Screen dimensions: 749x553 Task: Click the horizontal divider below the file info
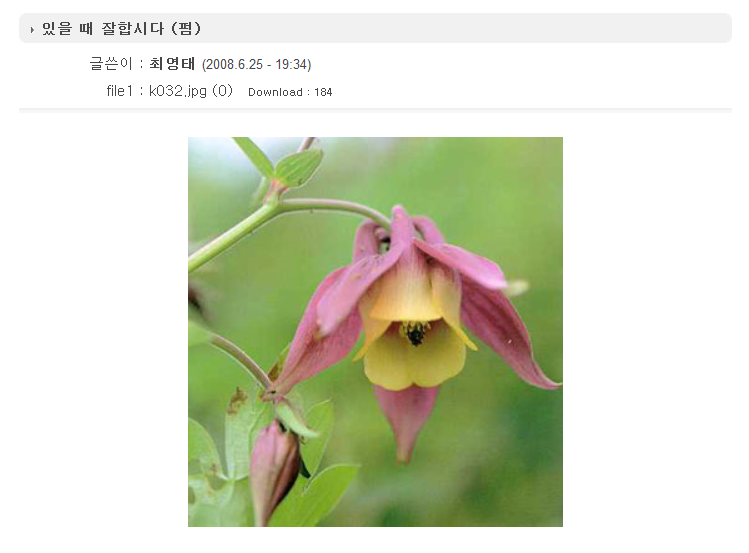pos(375,110)
